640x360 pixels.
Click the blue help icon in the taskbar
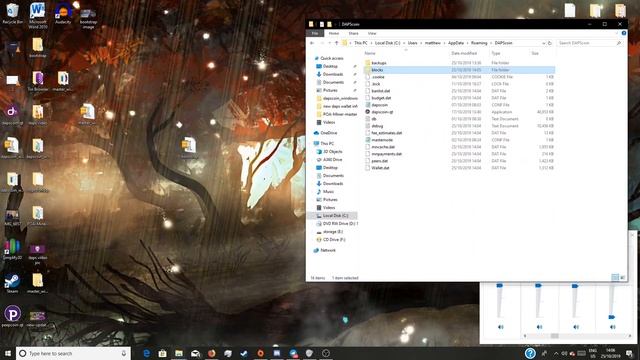tap(530, 353)
